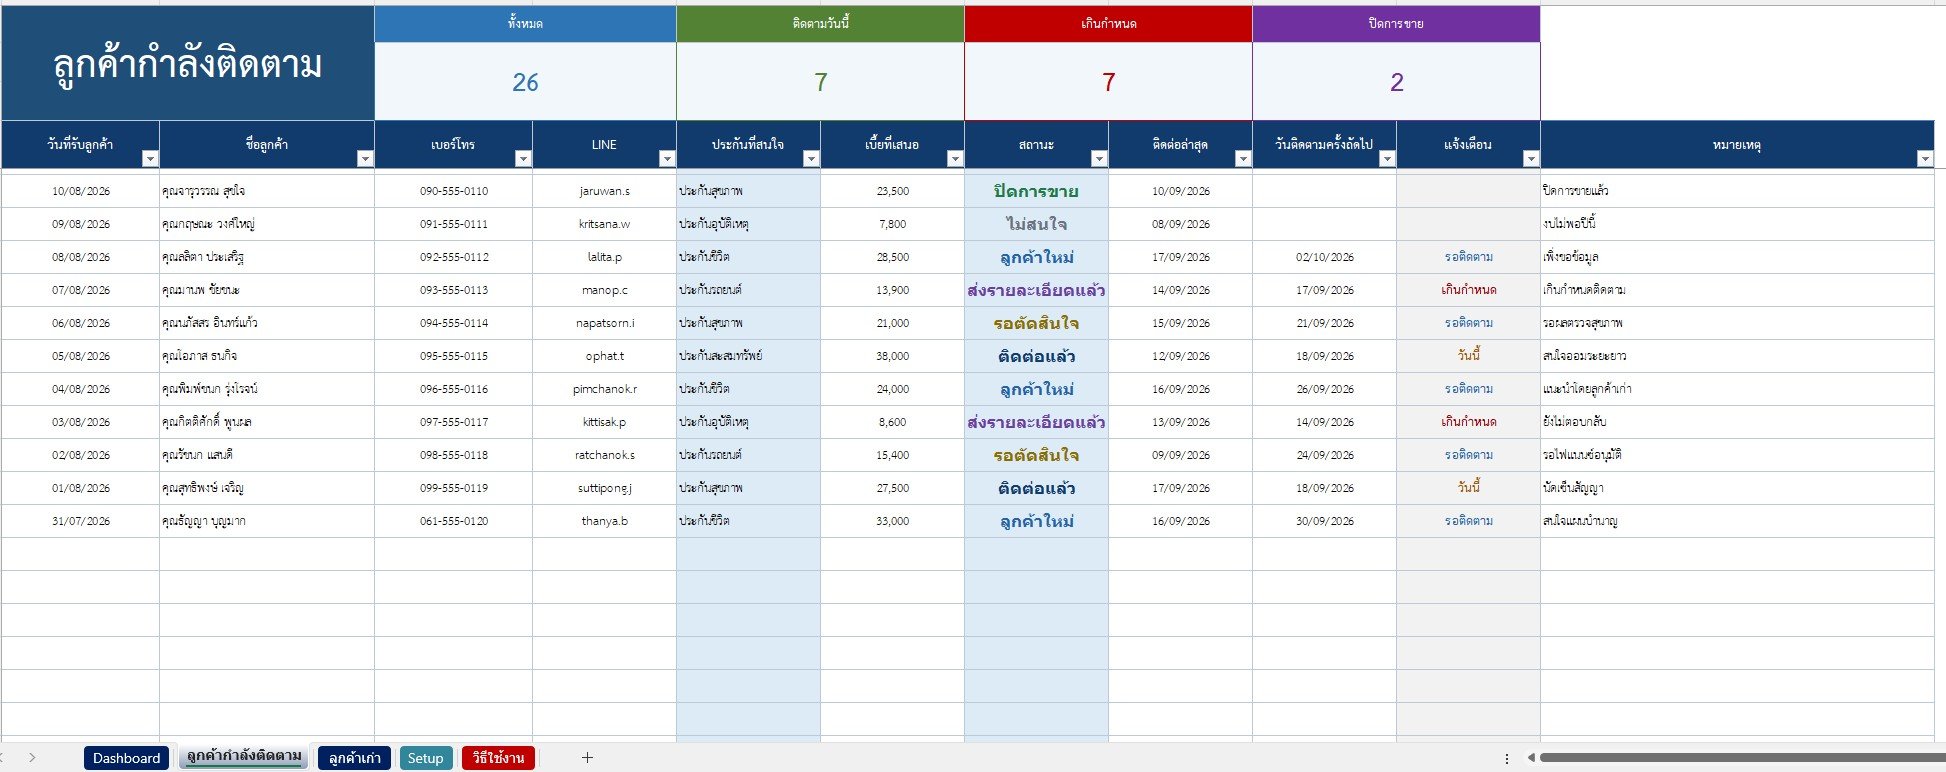Click the red overdue count 7
This screenshot has height=772, width=1946.
coord(1109,82)
